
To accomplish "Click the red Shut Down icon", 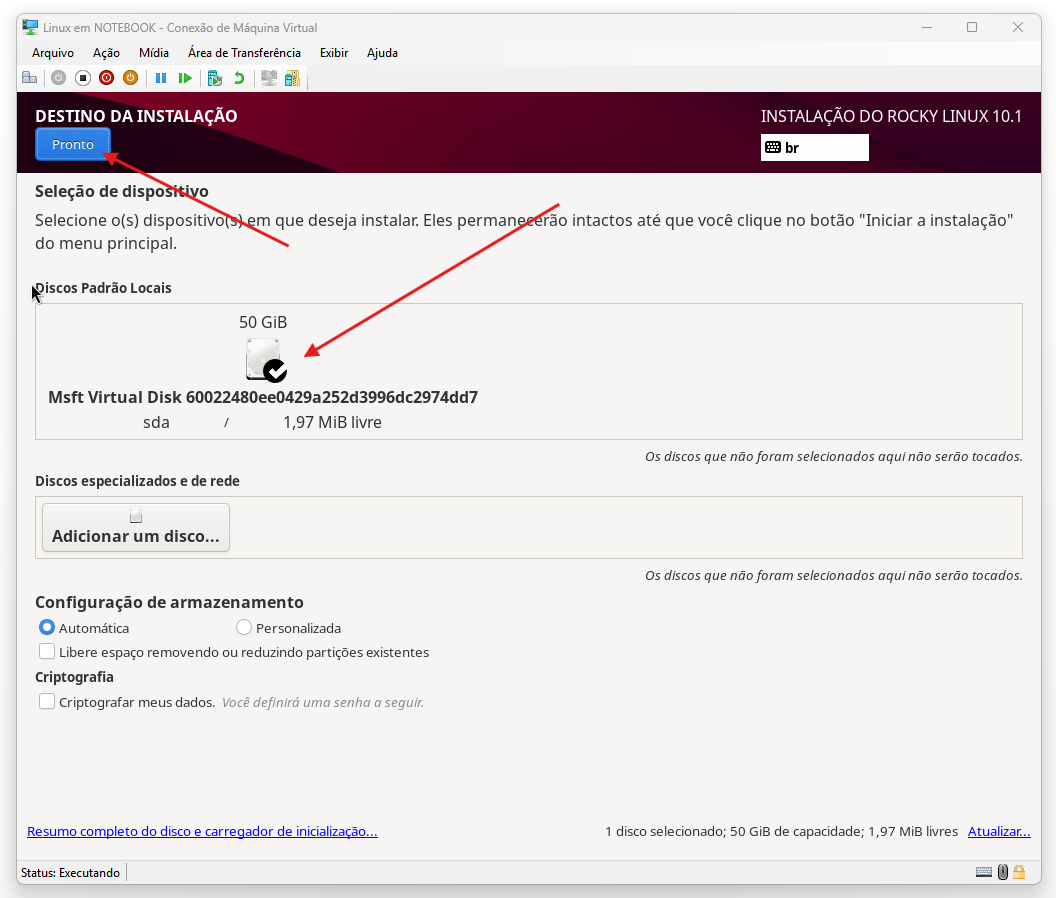I will point(106,78).
